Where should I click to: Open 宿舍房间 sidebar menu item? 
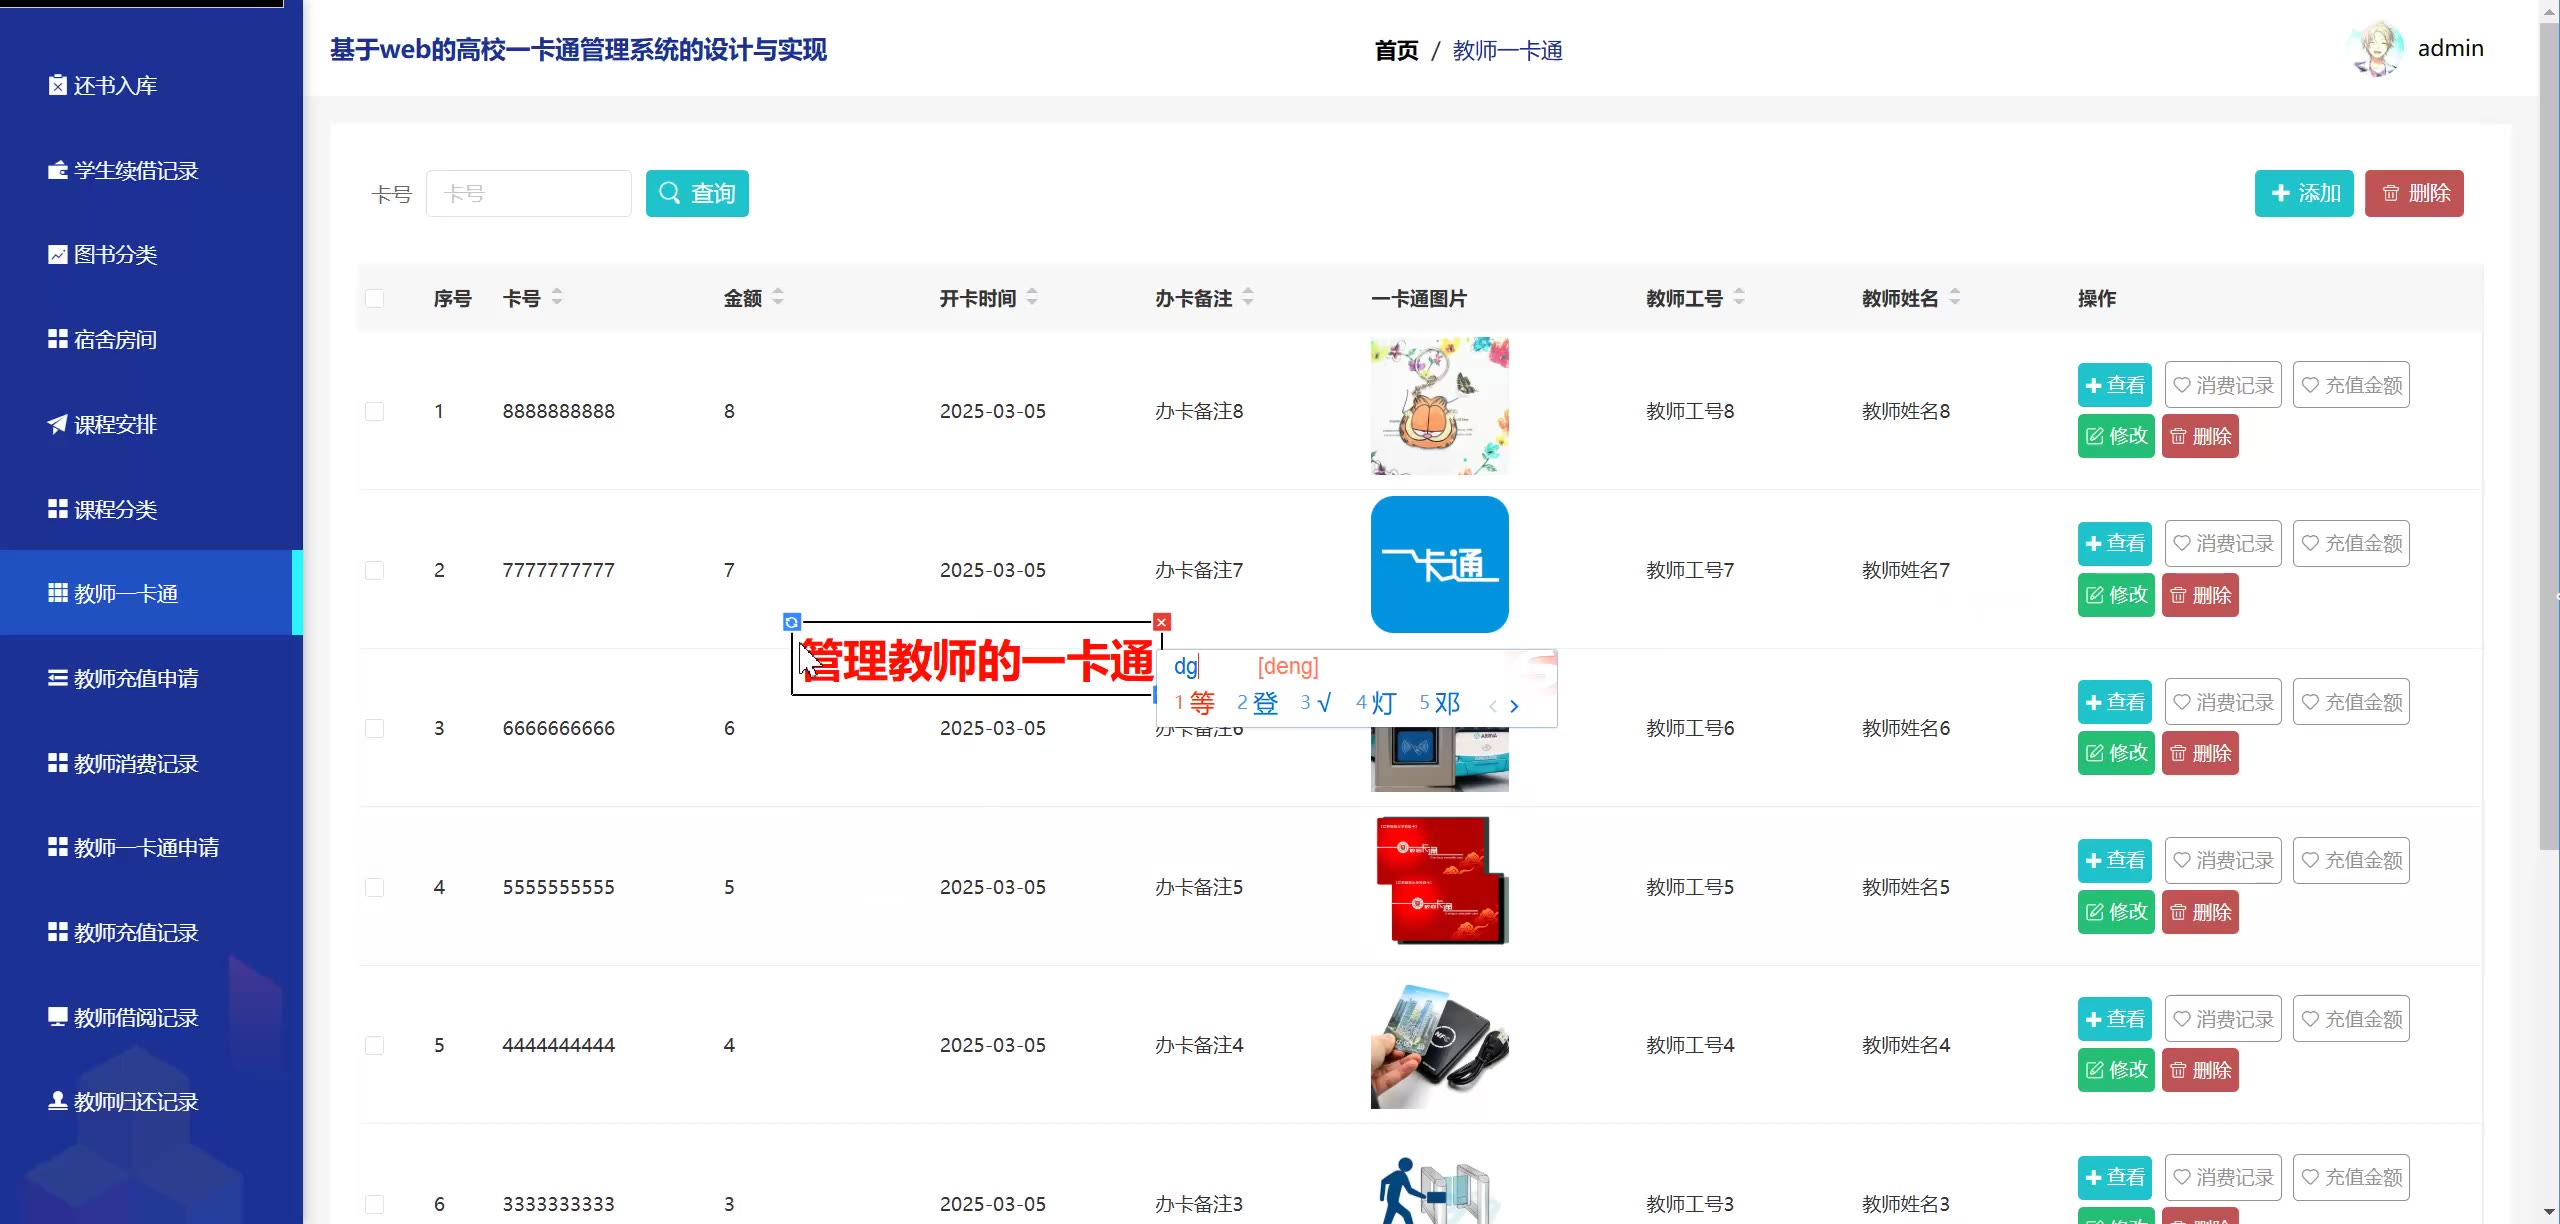pyautogui.click(x=115, y=339)
